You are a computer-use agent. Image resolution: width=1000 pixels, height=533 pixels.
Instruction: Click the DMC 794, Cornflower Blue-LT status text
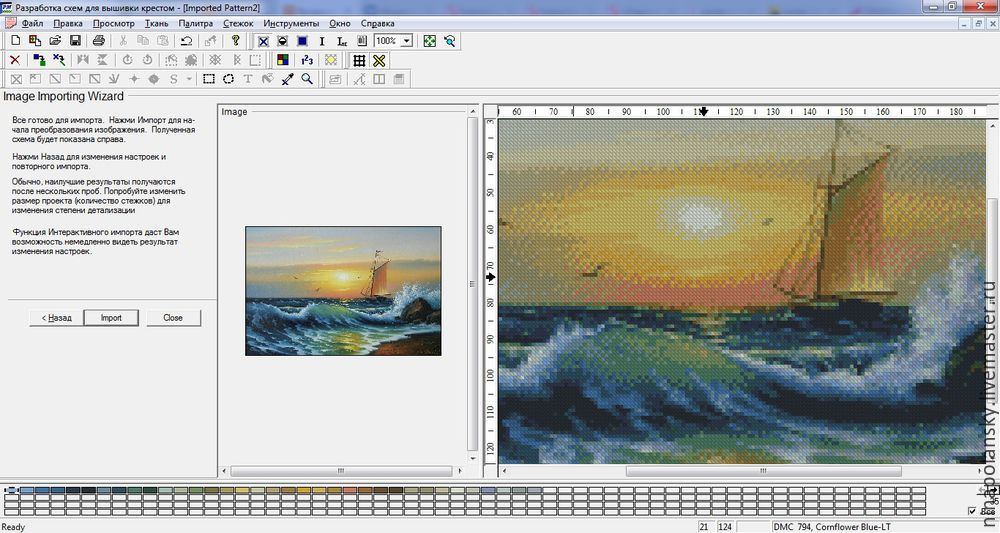coord(832,527)
